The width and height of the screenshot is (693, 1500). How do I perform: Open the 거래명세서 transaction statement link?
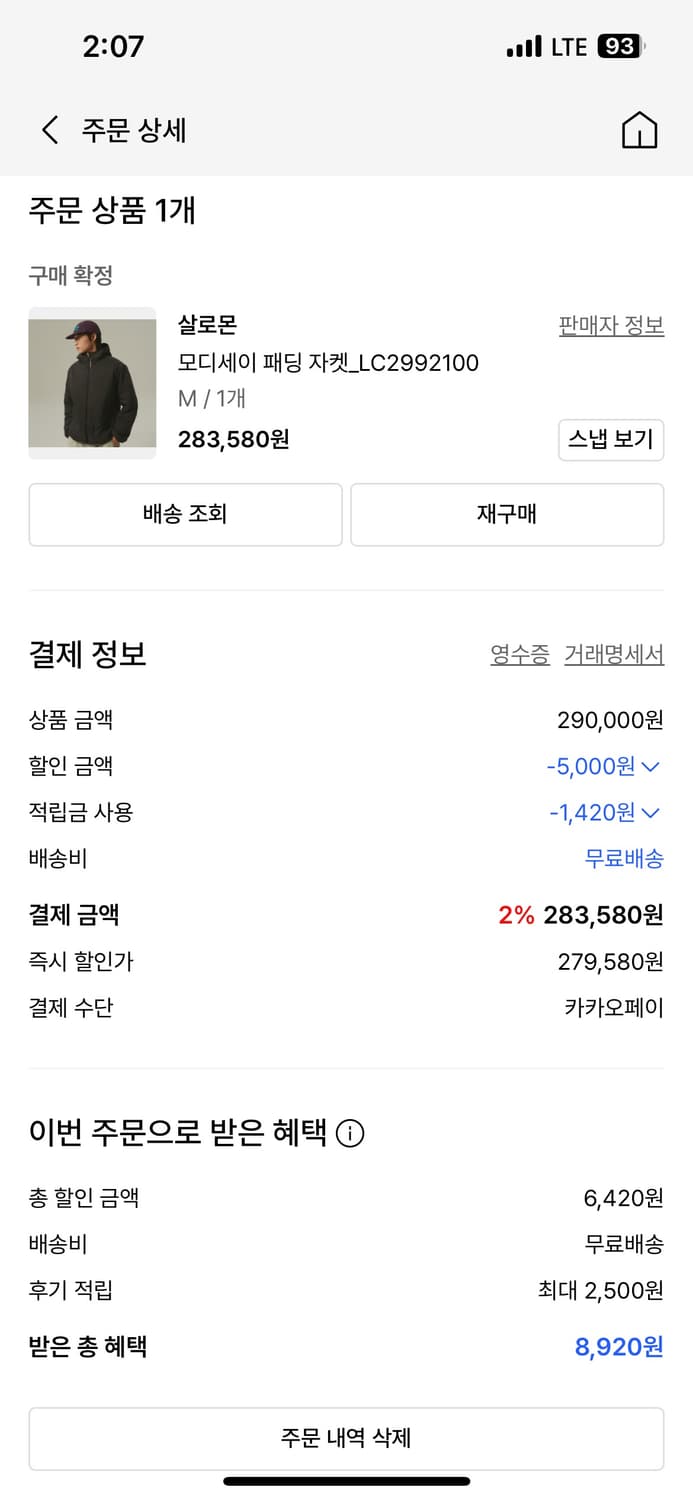[x=614, y=653]
